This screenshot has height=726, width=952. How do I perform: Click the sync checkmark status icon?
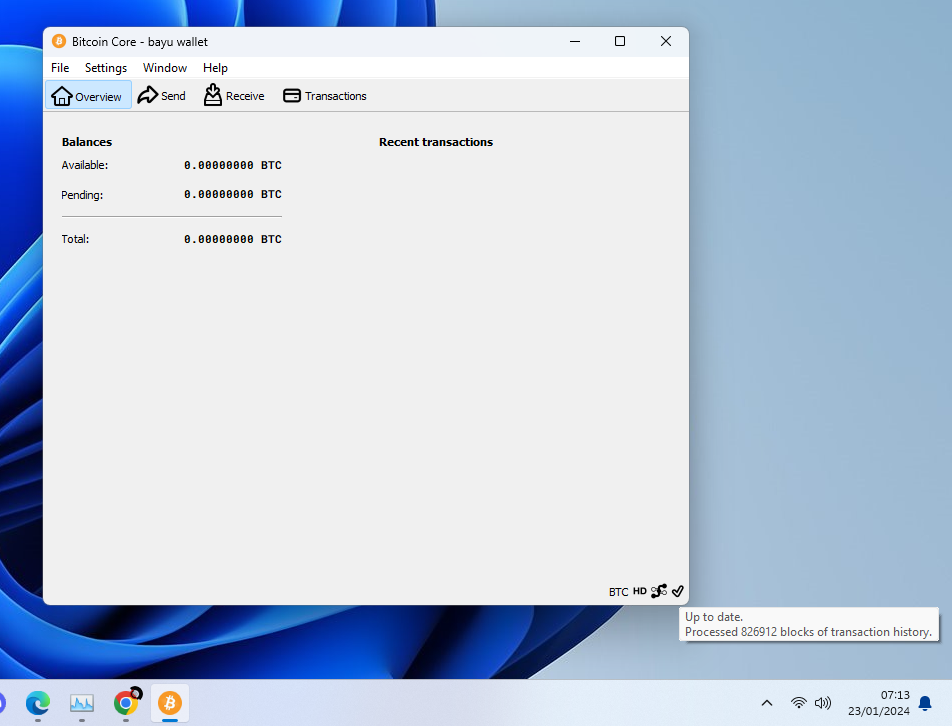[678, 591]
